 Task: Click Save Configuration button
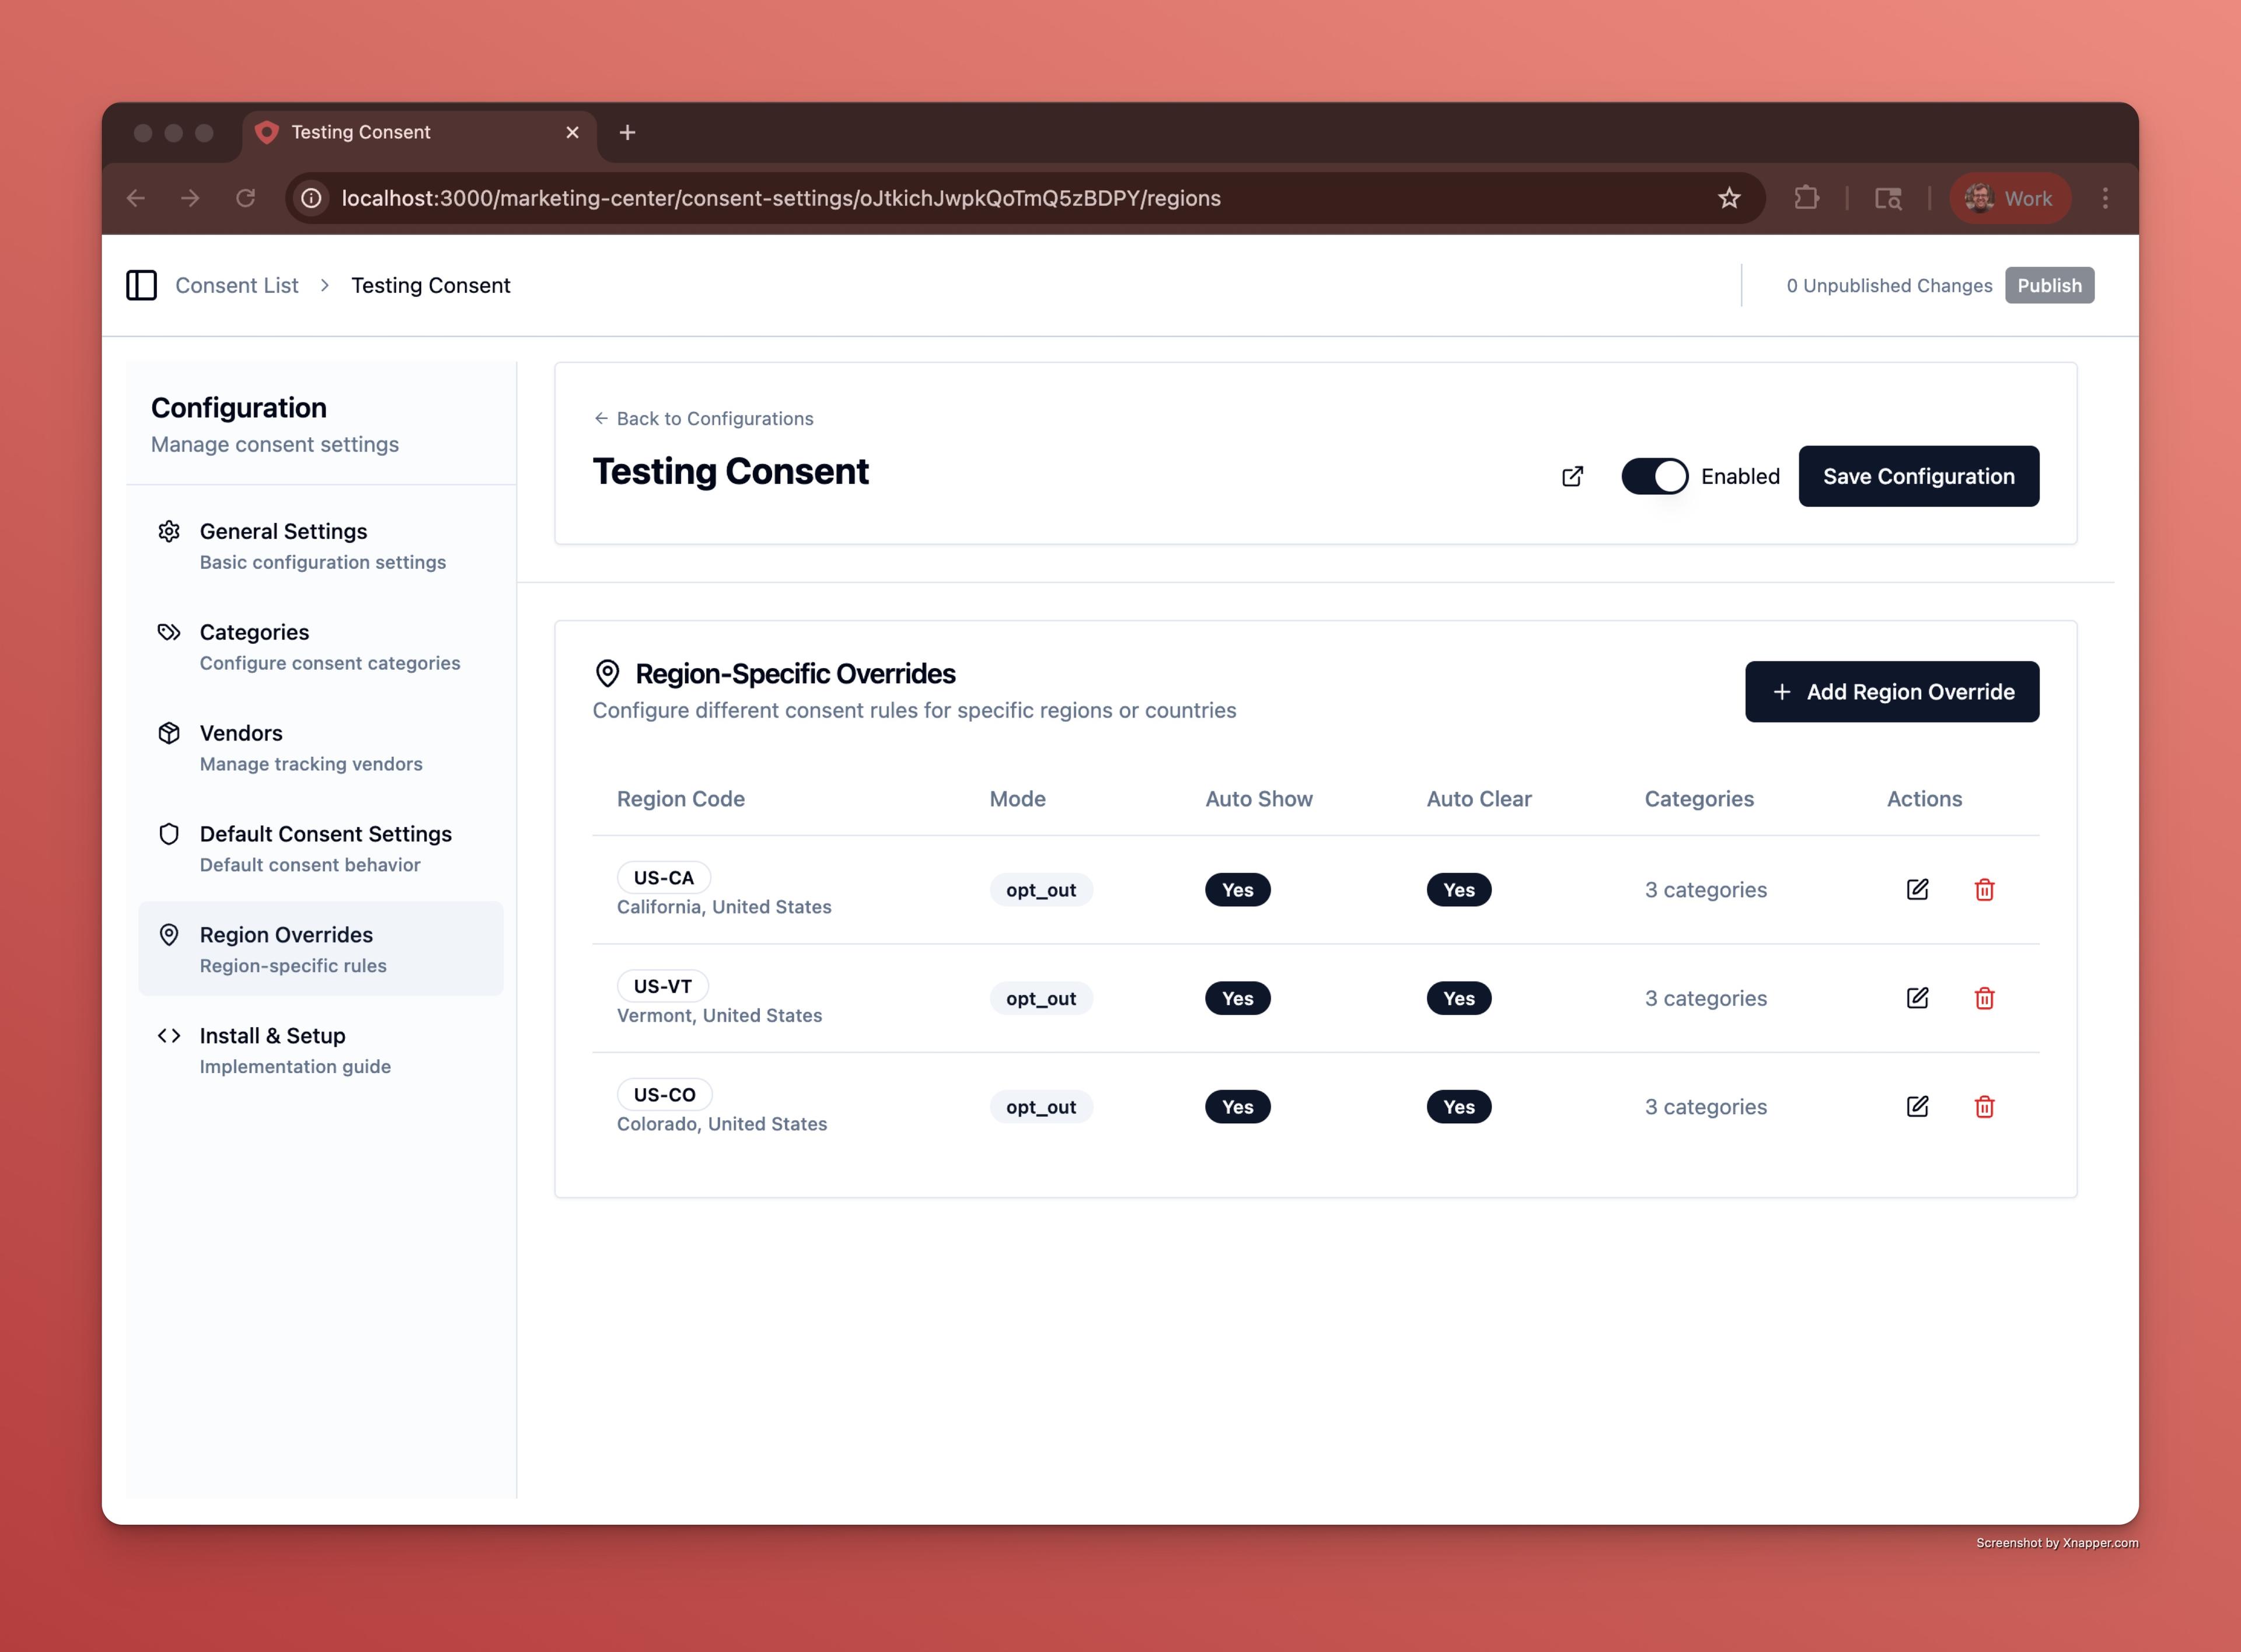[x=1917, y=476]
